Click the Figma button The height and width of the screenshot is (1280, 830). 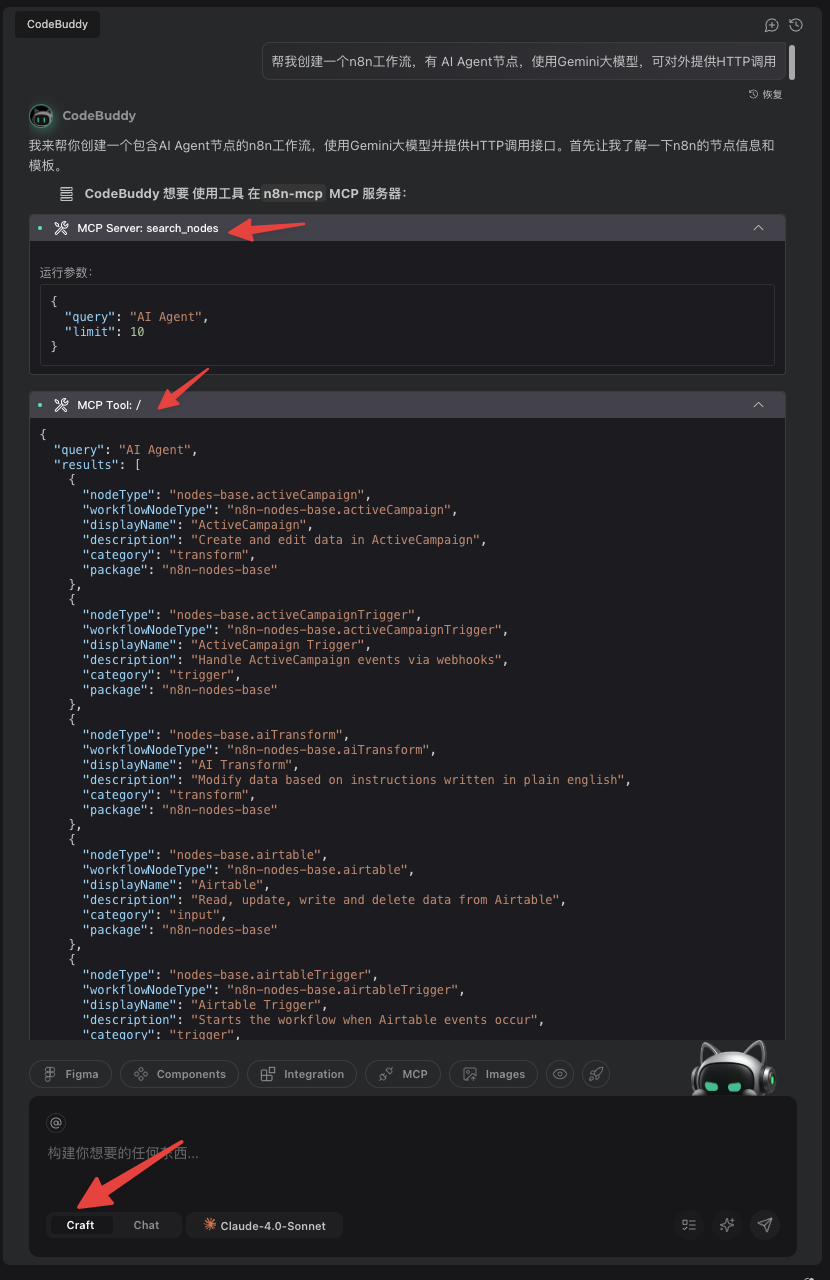(x=70, y=1074)
